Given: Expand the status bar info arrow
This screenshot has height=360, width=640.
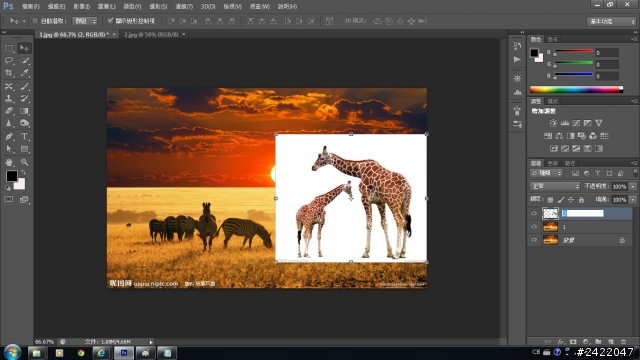Looking at the screenshot, I should click(x=151, y=342).
